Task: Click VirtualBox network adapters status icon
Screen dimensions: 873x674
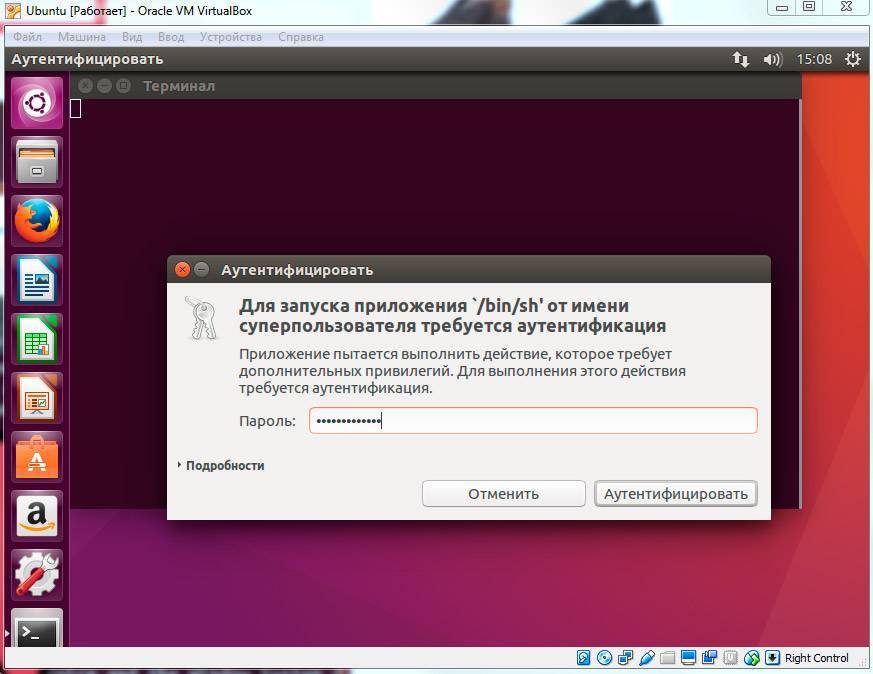Action: [x=625, y=658]
